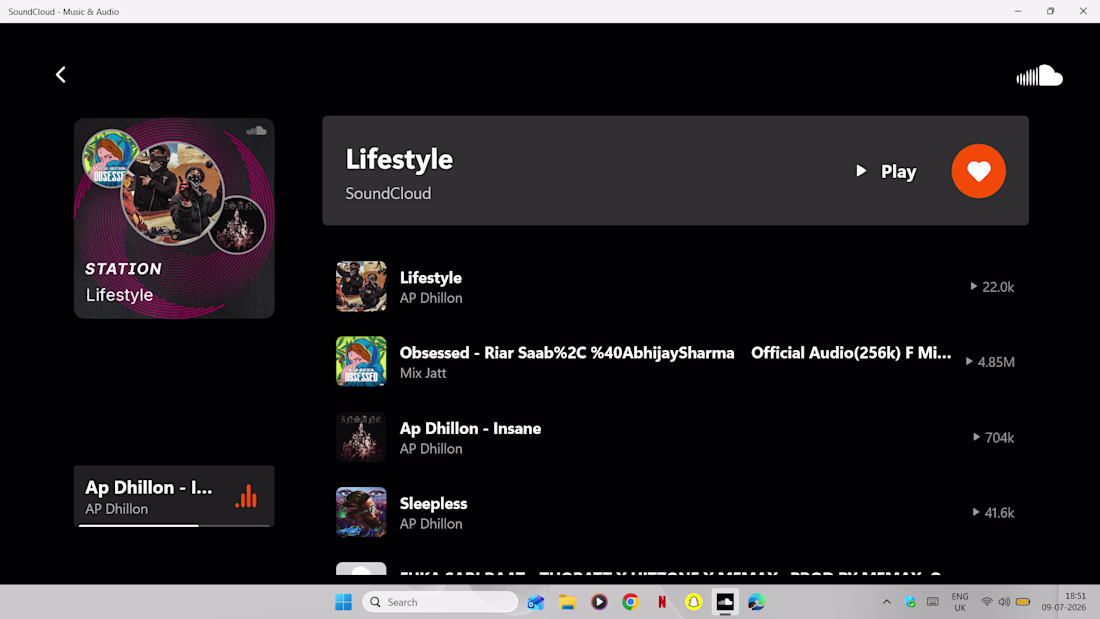
Task: Click the battery tray icon
Action: [1023, 602]
